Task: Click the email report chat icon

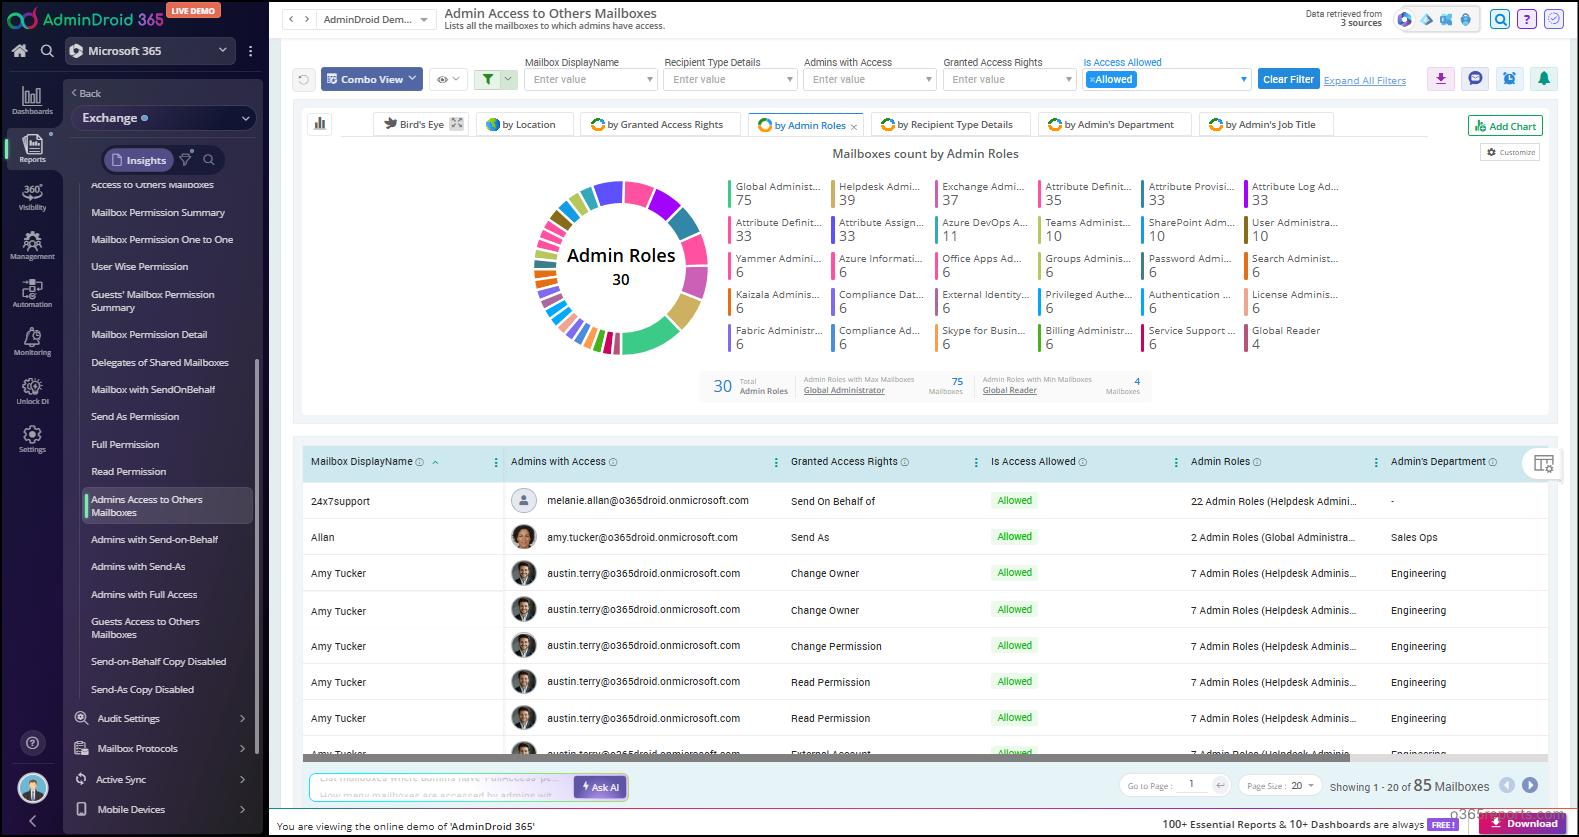Action: (1475, 79)
